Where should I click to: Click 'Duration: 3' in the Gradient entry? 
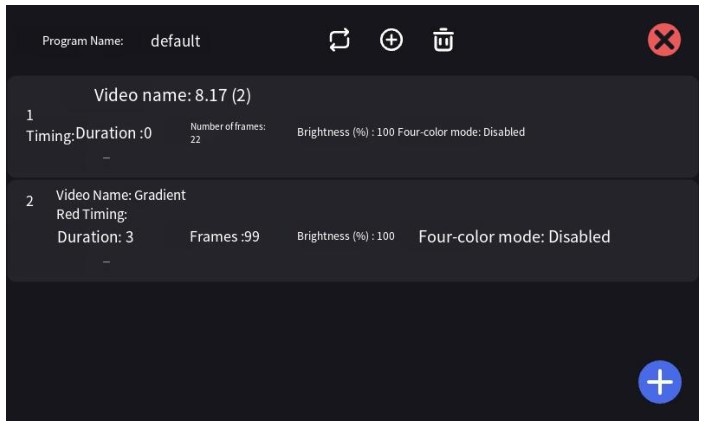95,237
